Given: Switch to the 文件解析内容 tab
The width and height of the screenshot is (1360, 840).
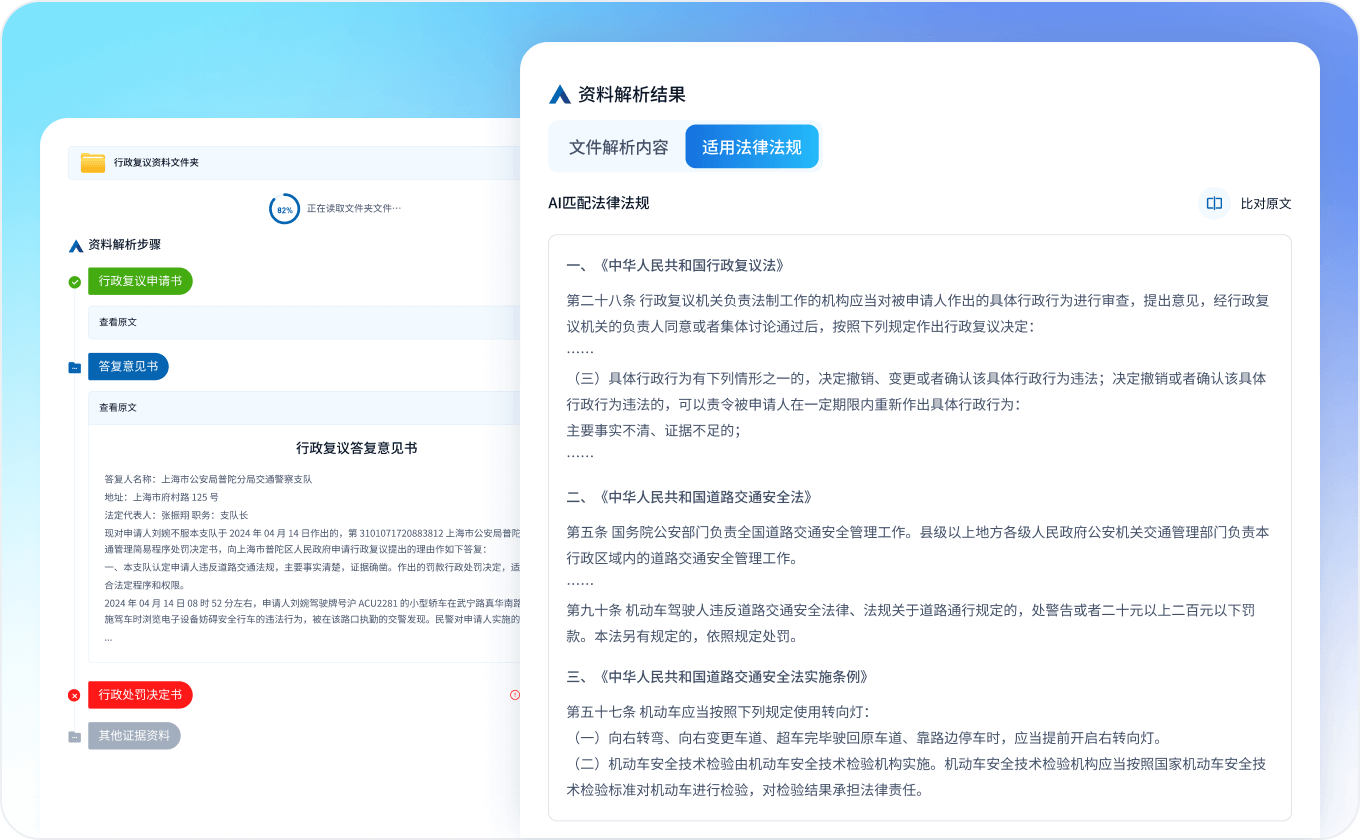Looking at the screenshot, I should (619, 147).
